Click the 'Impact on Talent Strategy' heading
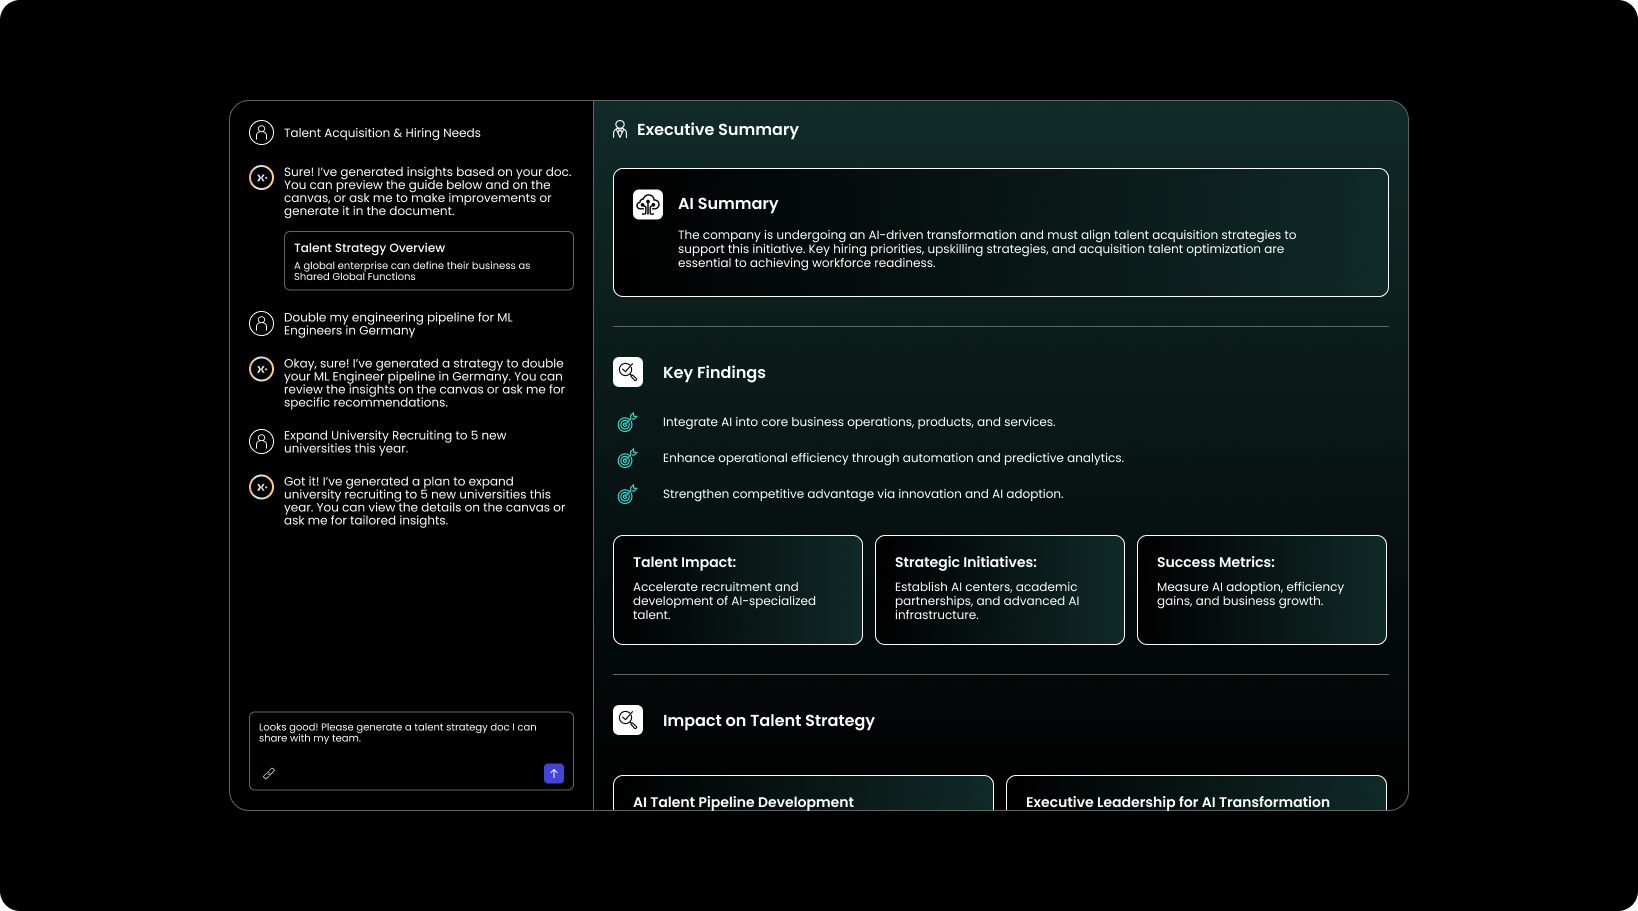1638x911 pixels. 769,721
